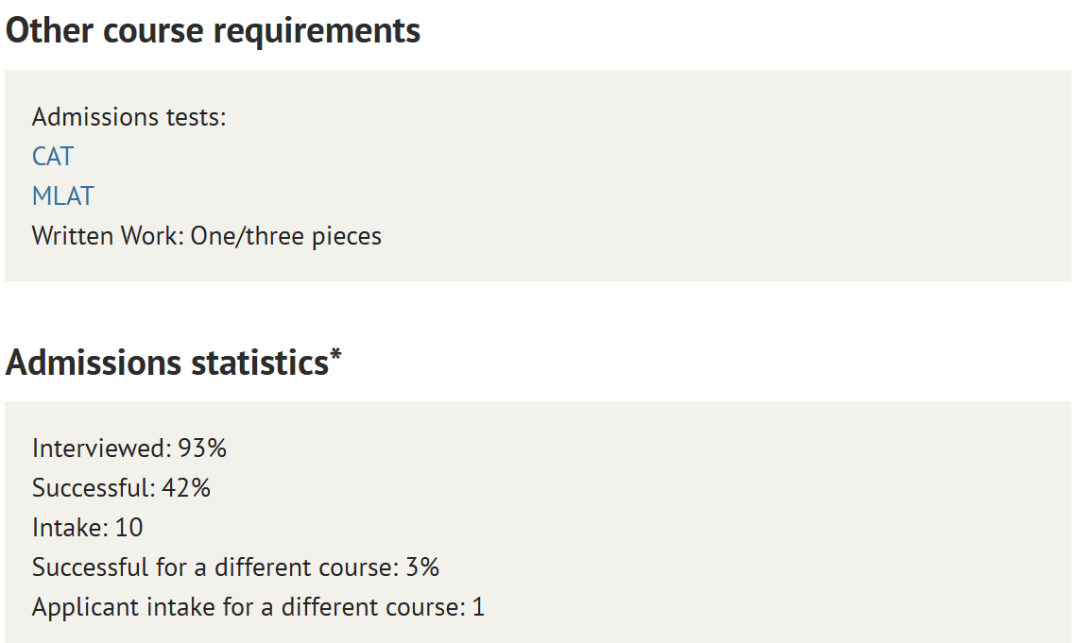Click the word requirements in the first heading
Image resolution: width=1080 pixels, height=643 pixels.
coord(317,32)
